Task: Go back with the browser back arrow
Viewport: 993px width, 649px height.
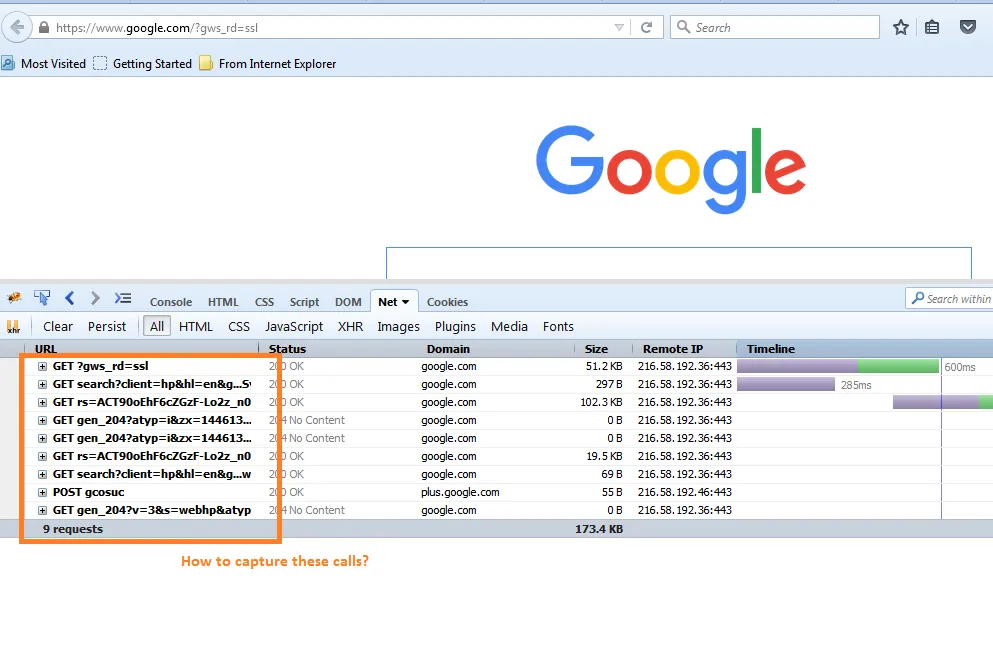Action: pyautogui.click(x=17, y=28)
